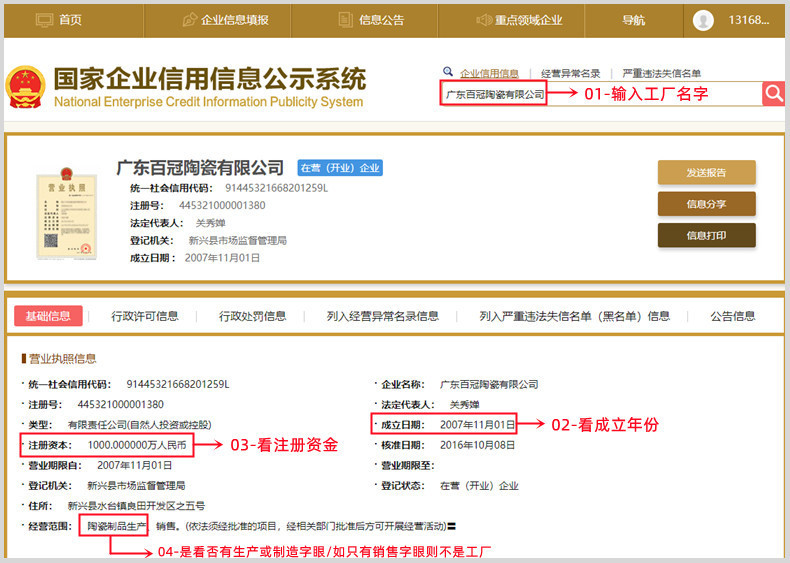Click registration number 445321000001380 in header card
Screen dimensions: 790x563
[x=222, y=205]
